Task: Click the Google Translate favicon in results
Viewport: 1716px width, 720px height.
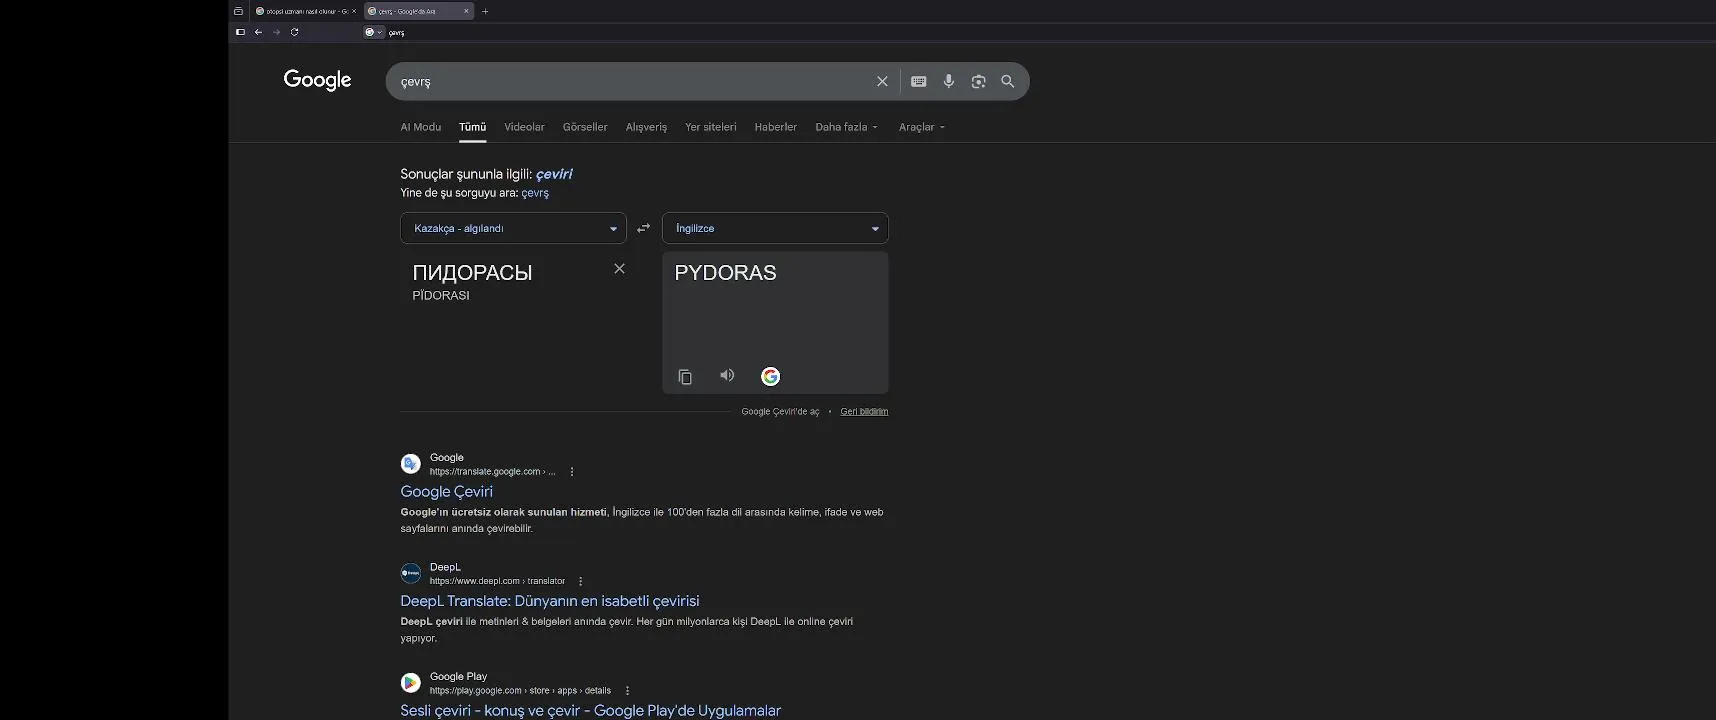Action: click(411, 464)
